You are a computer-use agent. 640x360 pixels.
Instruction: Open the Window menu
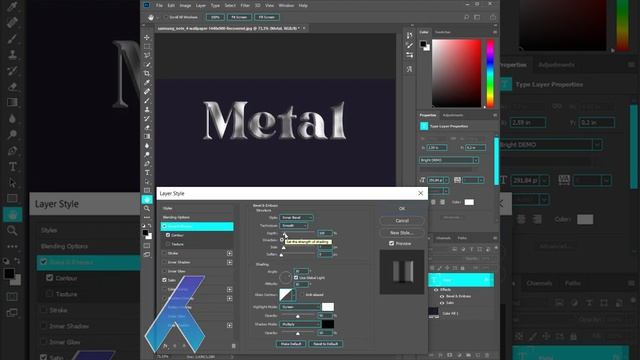point(286,6)
